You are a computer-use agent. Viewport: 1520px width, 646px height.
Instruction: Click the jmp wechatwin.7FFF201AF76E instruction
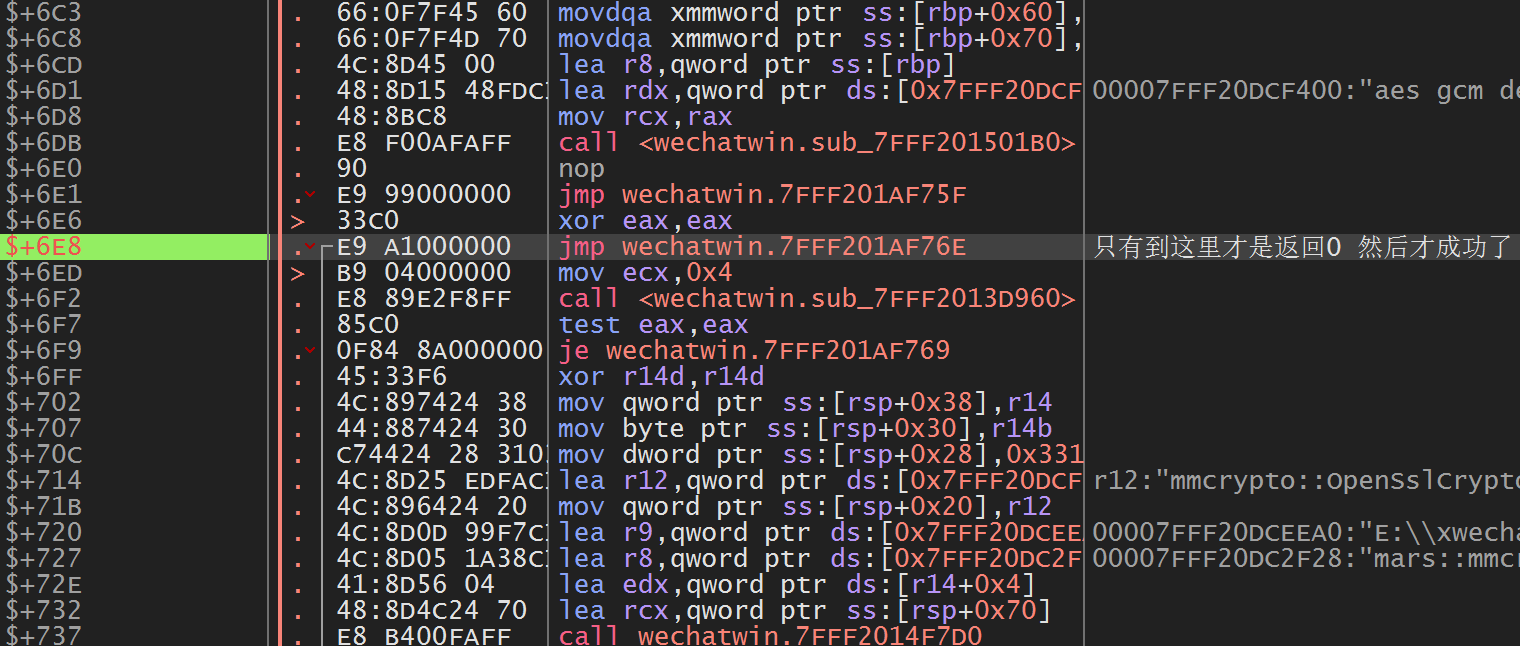[x=762, y=247]
